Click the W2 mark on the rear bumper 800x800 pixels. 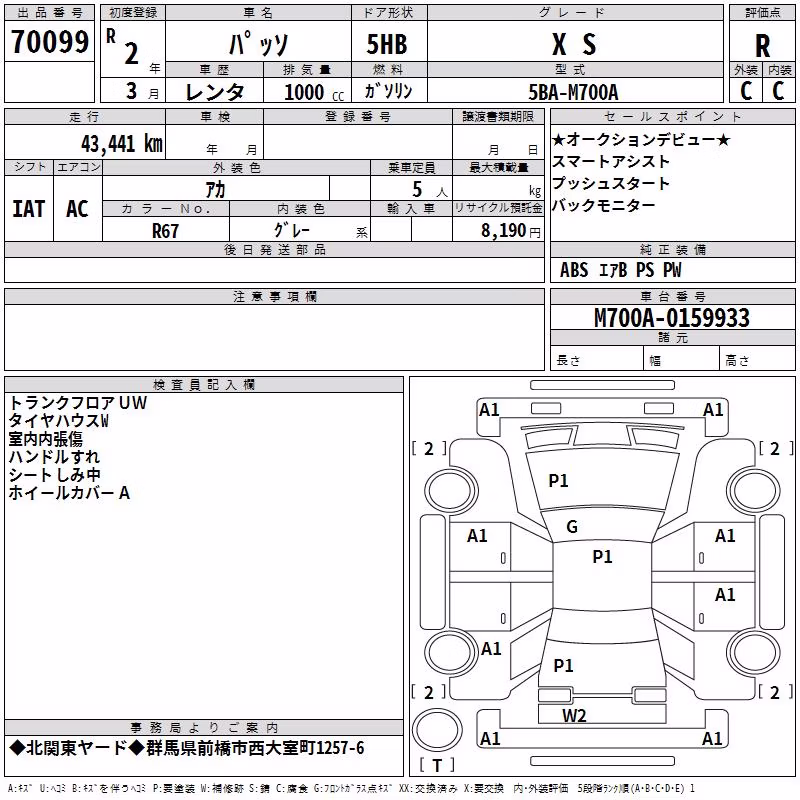click(x=574, y=716)
